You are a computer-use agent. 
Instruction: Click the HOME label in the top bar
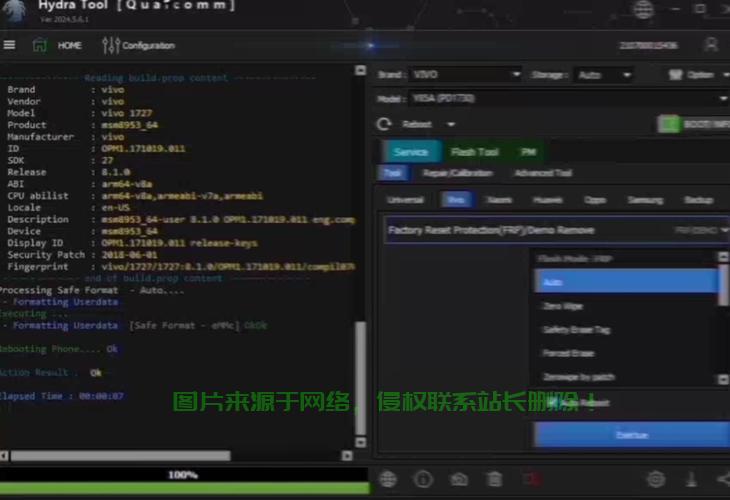tap(69, 45)
